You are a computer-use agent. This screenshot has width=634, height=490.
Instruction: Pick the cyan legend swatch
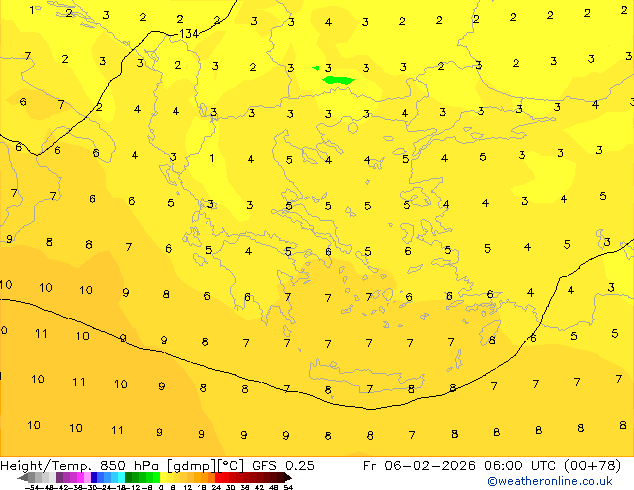click(x=121, y=477)
